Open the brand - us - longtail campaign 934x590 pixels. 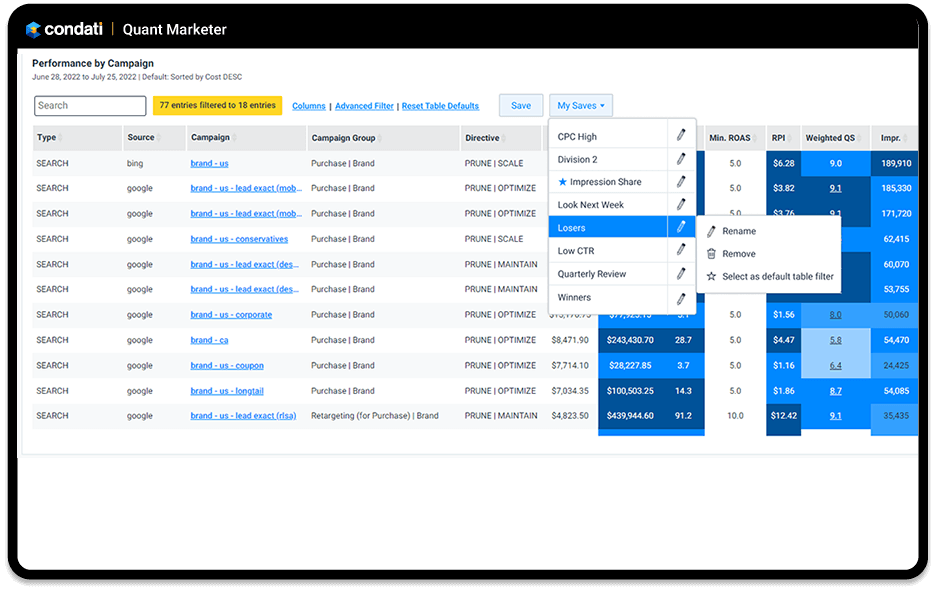[227, 391]
